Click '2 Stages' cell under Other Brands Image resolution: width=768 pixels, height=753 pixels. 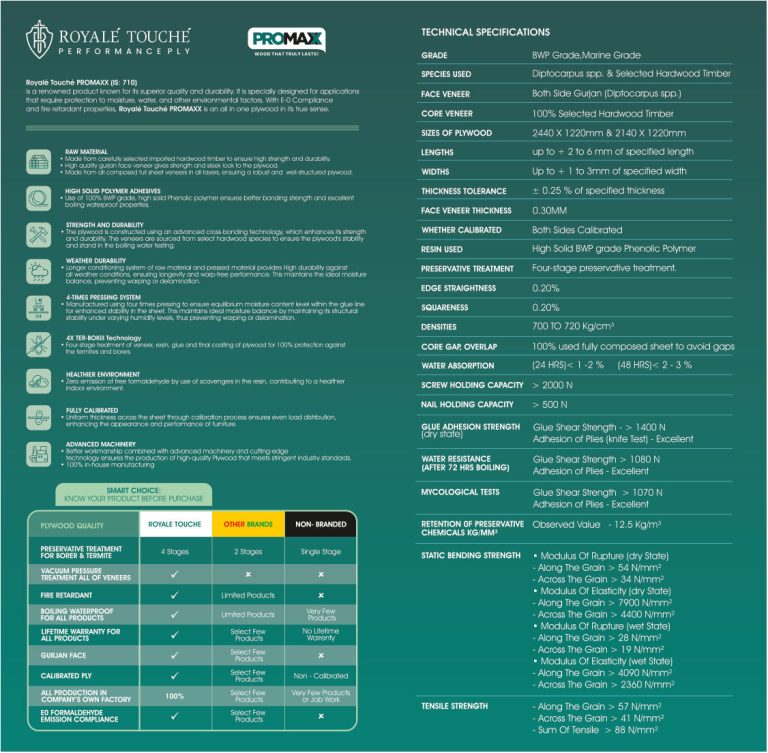pyautogui.click(x=248, y=552)
